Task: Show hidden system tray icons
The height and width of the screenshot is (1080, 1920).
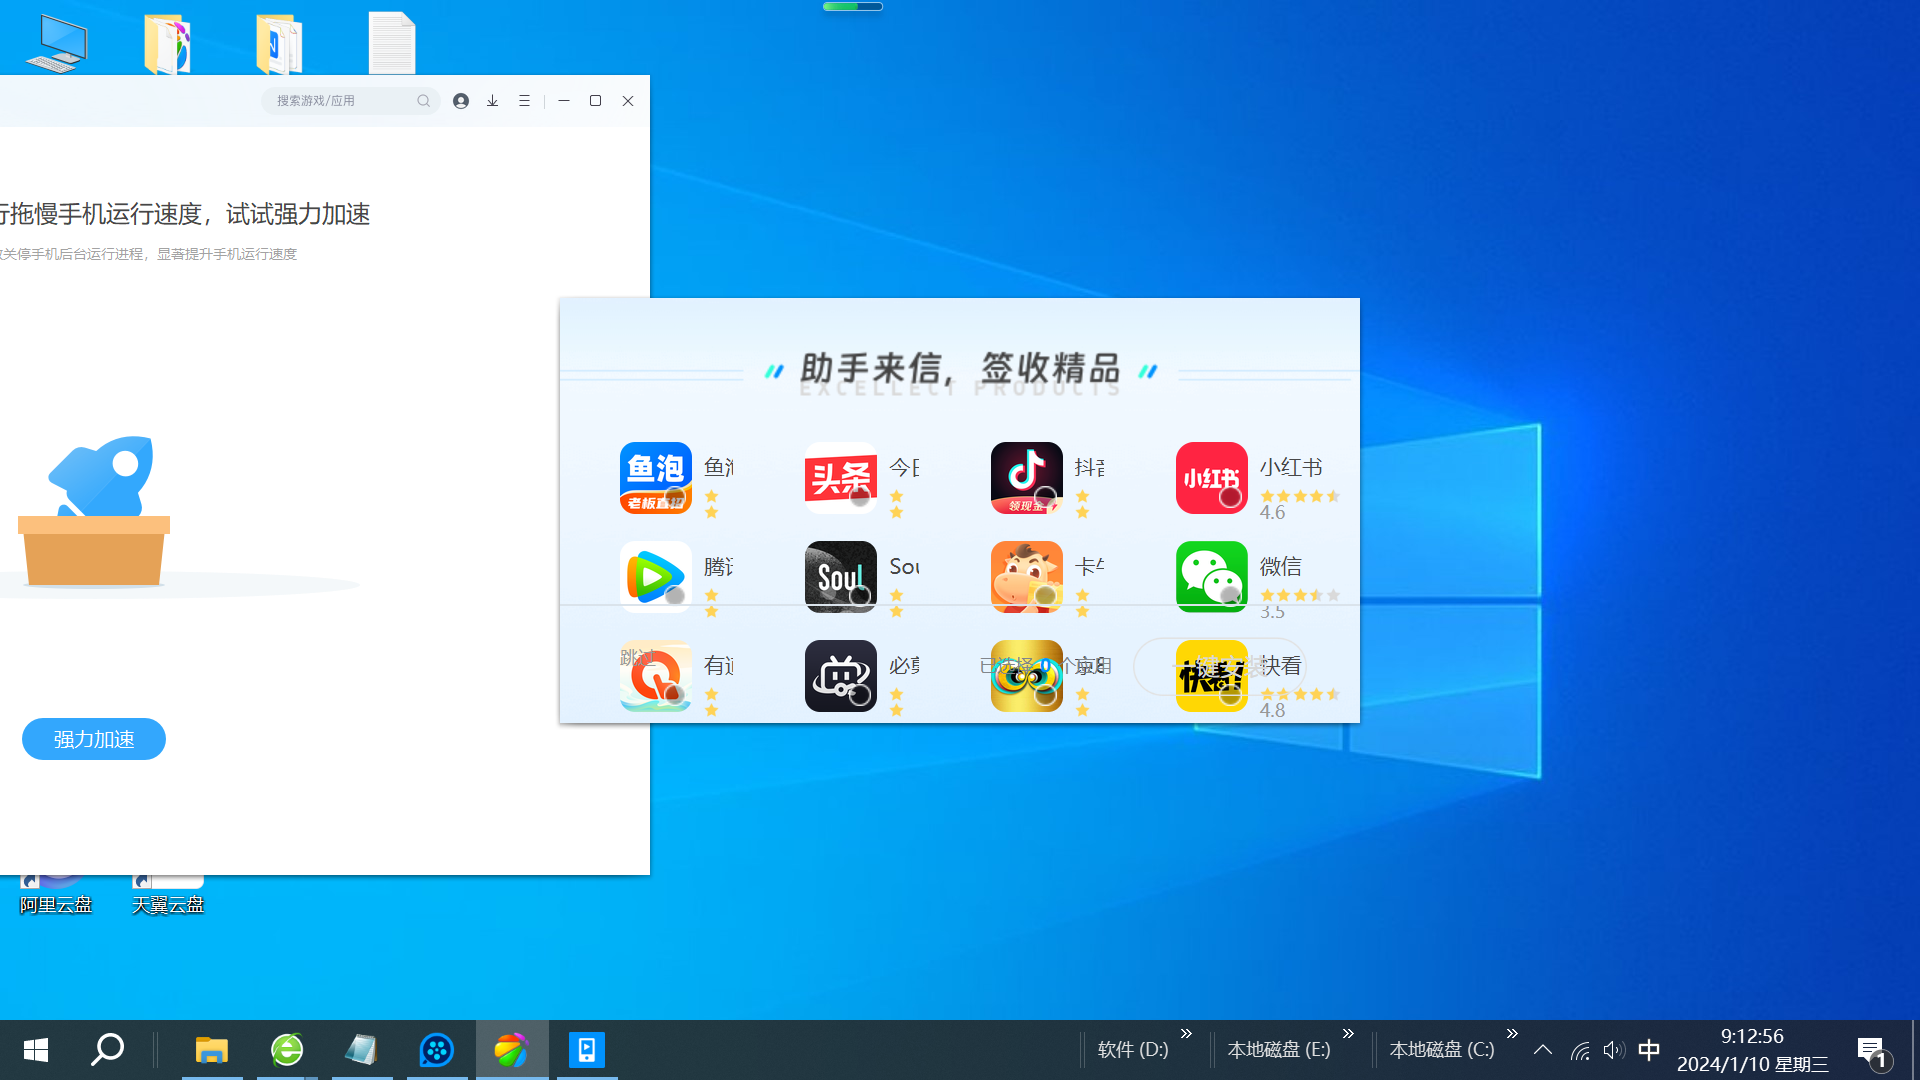Action: point(1543,1050)
